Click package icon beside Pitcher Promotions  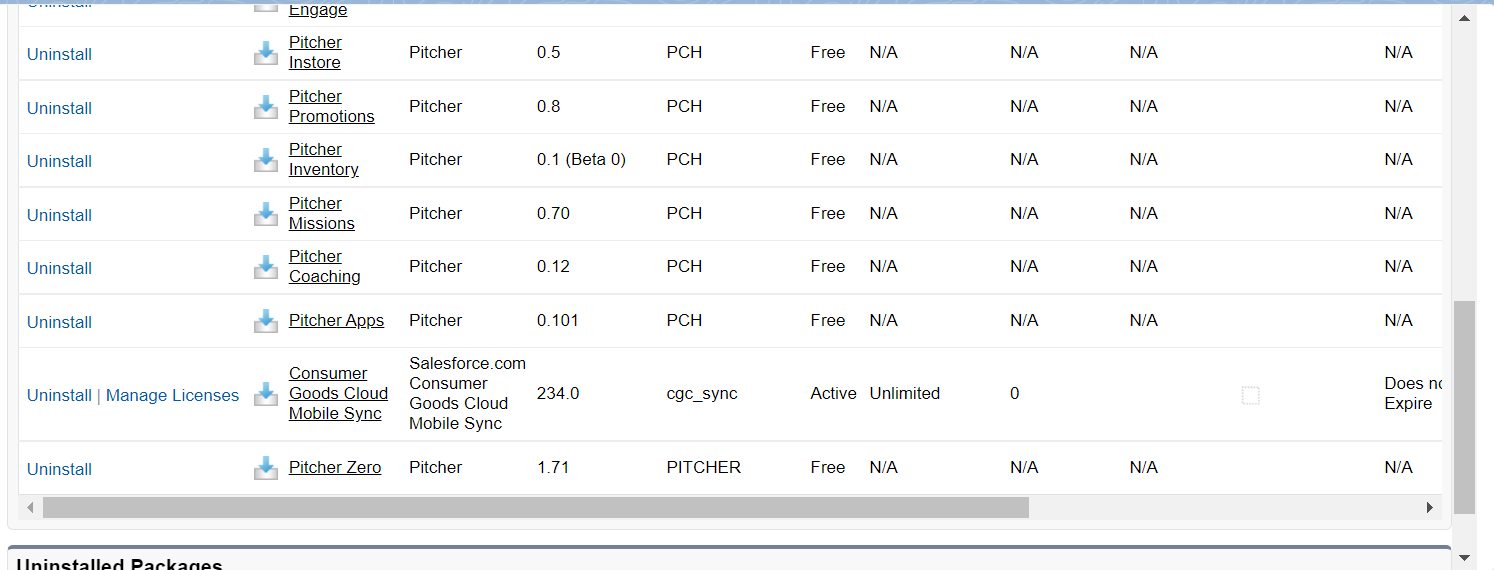266,107
